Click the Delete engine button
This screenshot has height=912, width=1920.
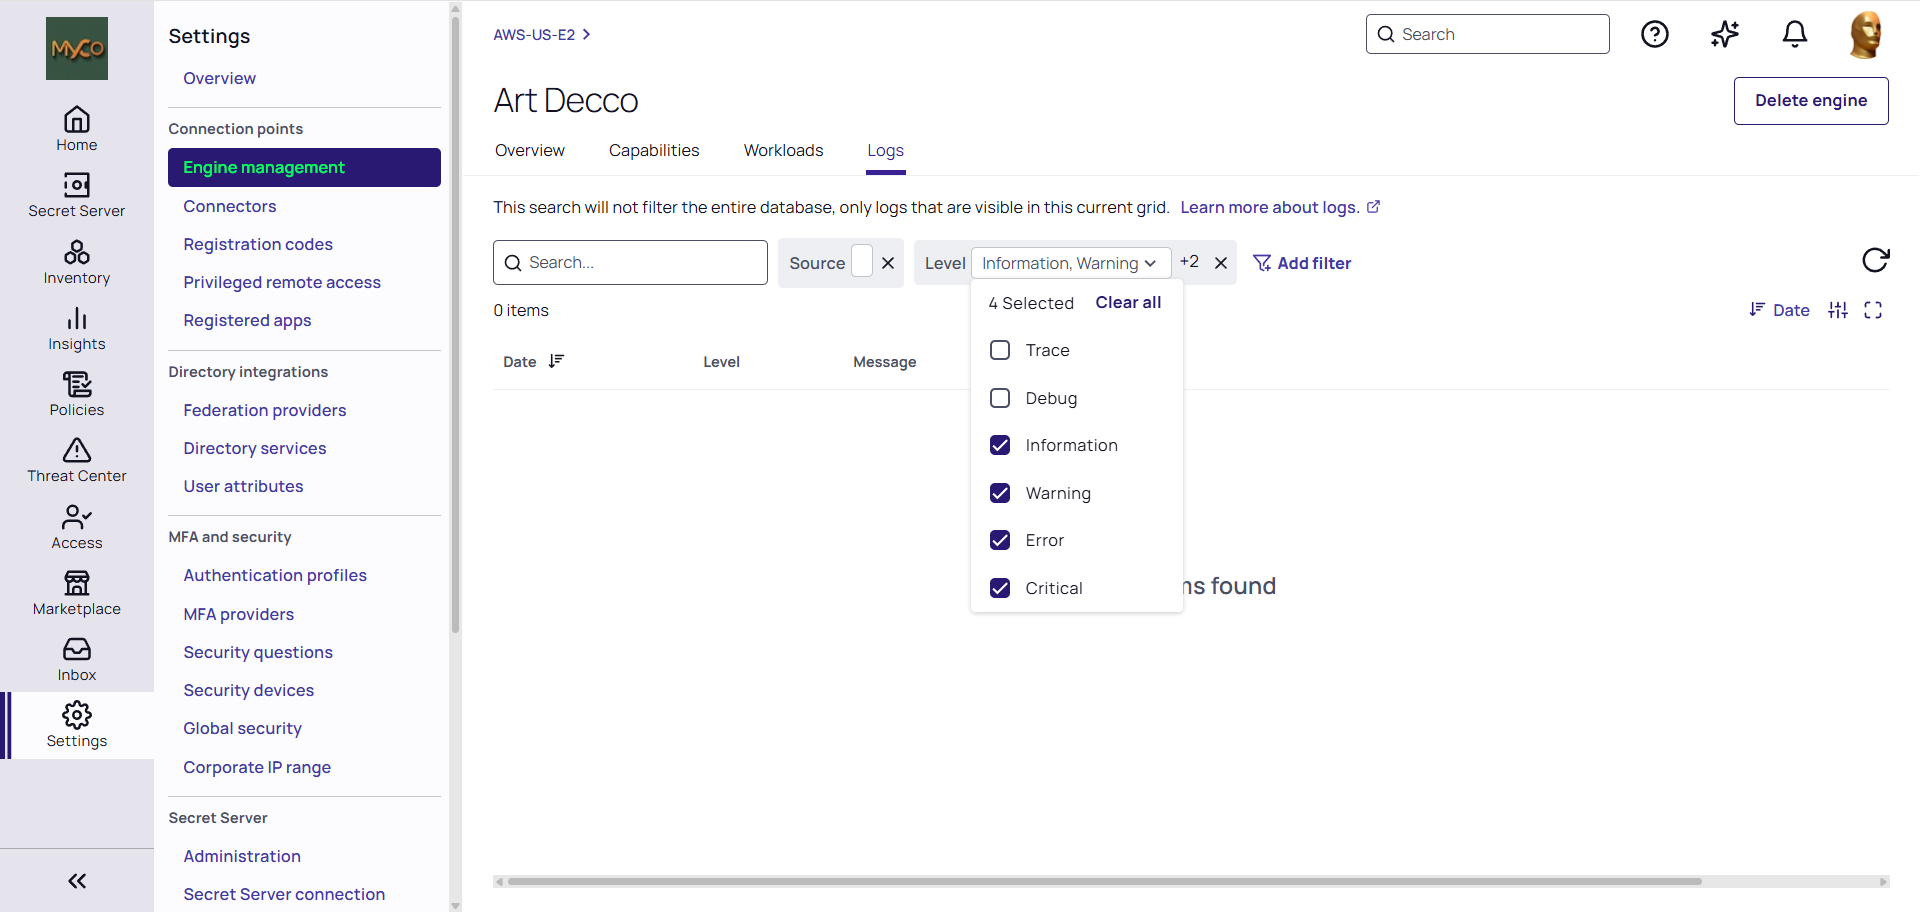(1810, 101)
